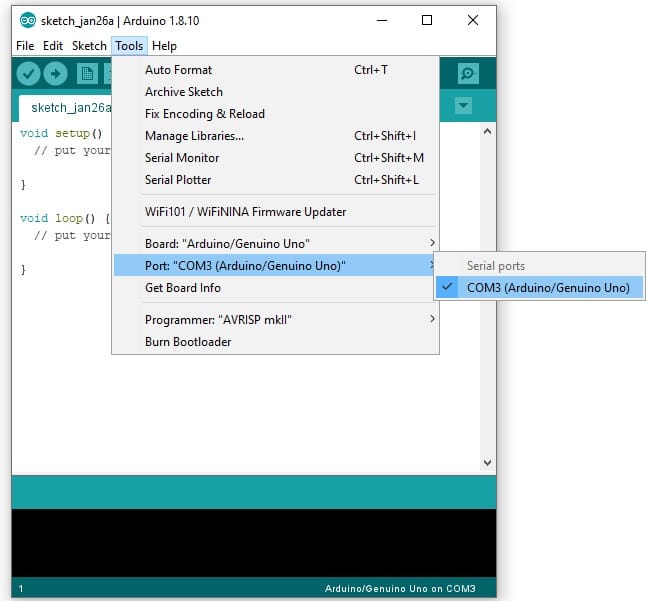The height and width of the screenshot is (601, 652).
Task: Click the void loop() code line
Action: coord(65,218)
